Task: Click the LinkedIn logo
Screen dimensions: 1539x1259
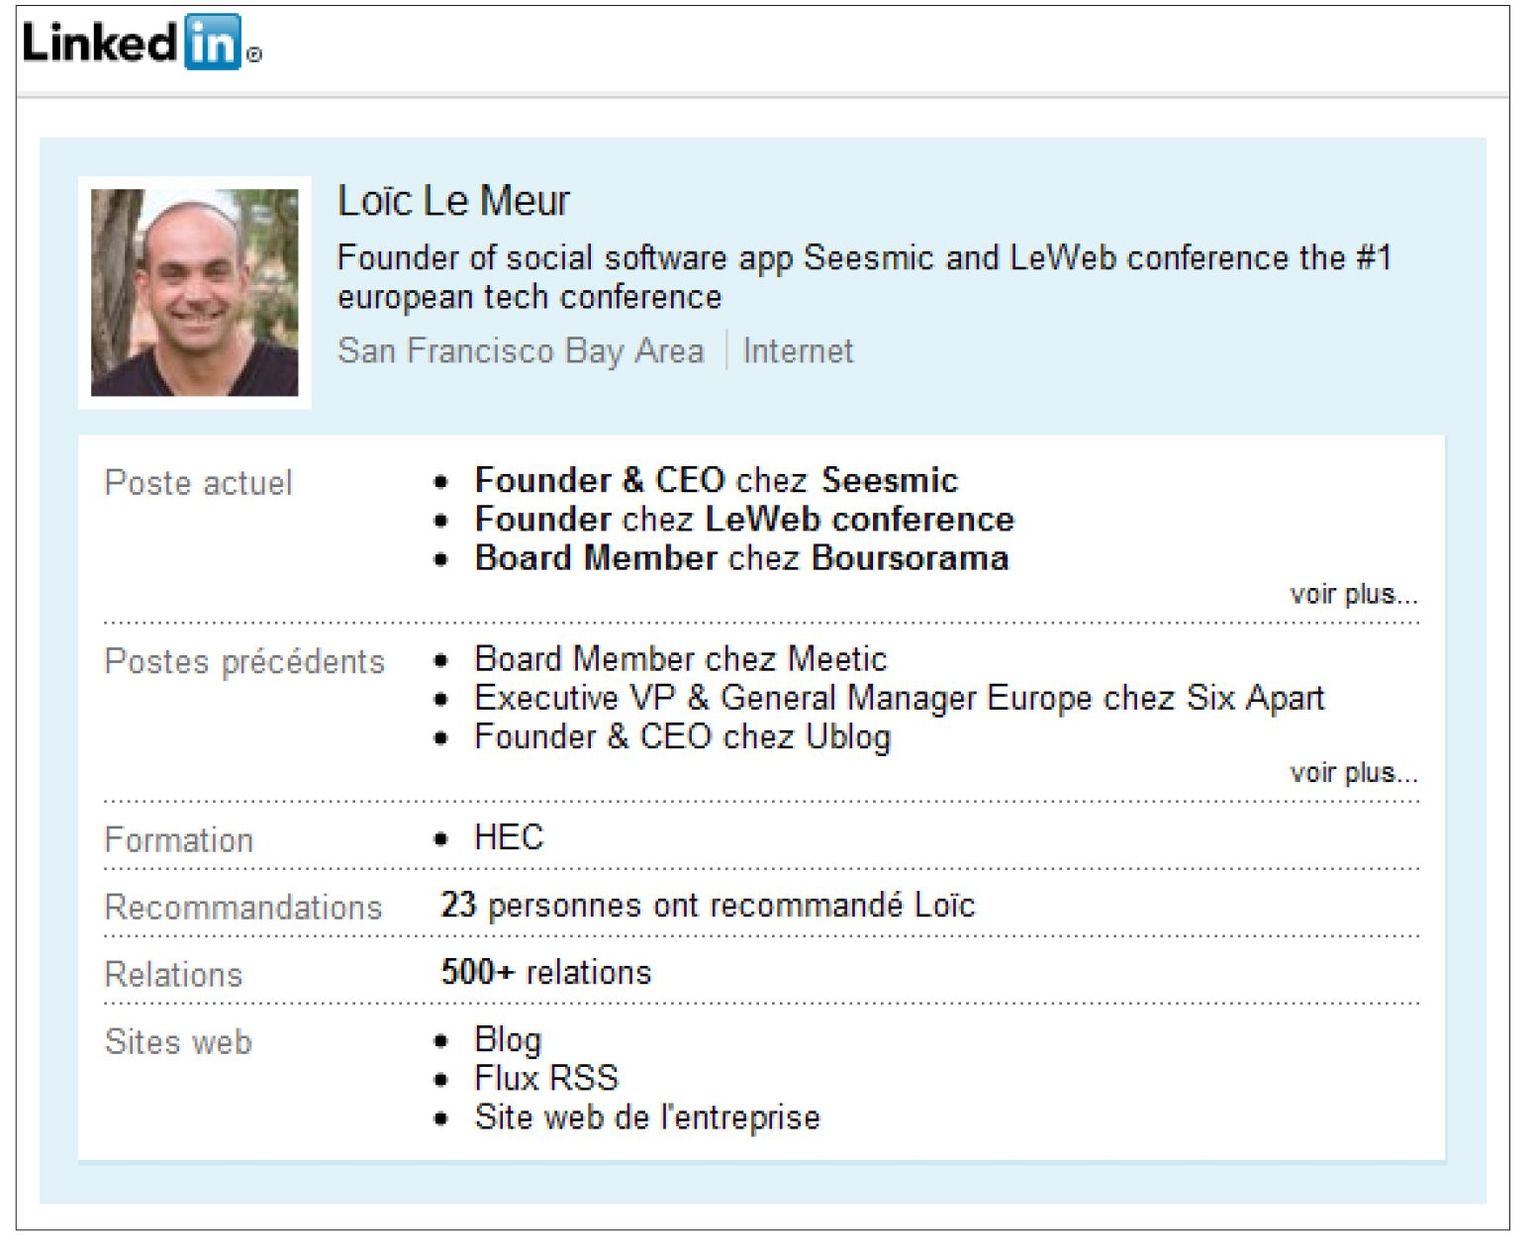Action: click(140, 43)
